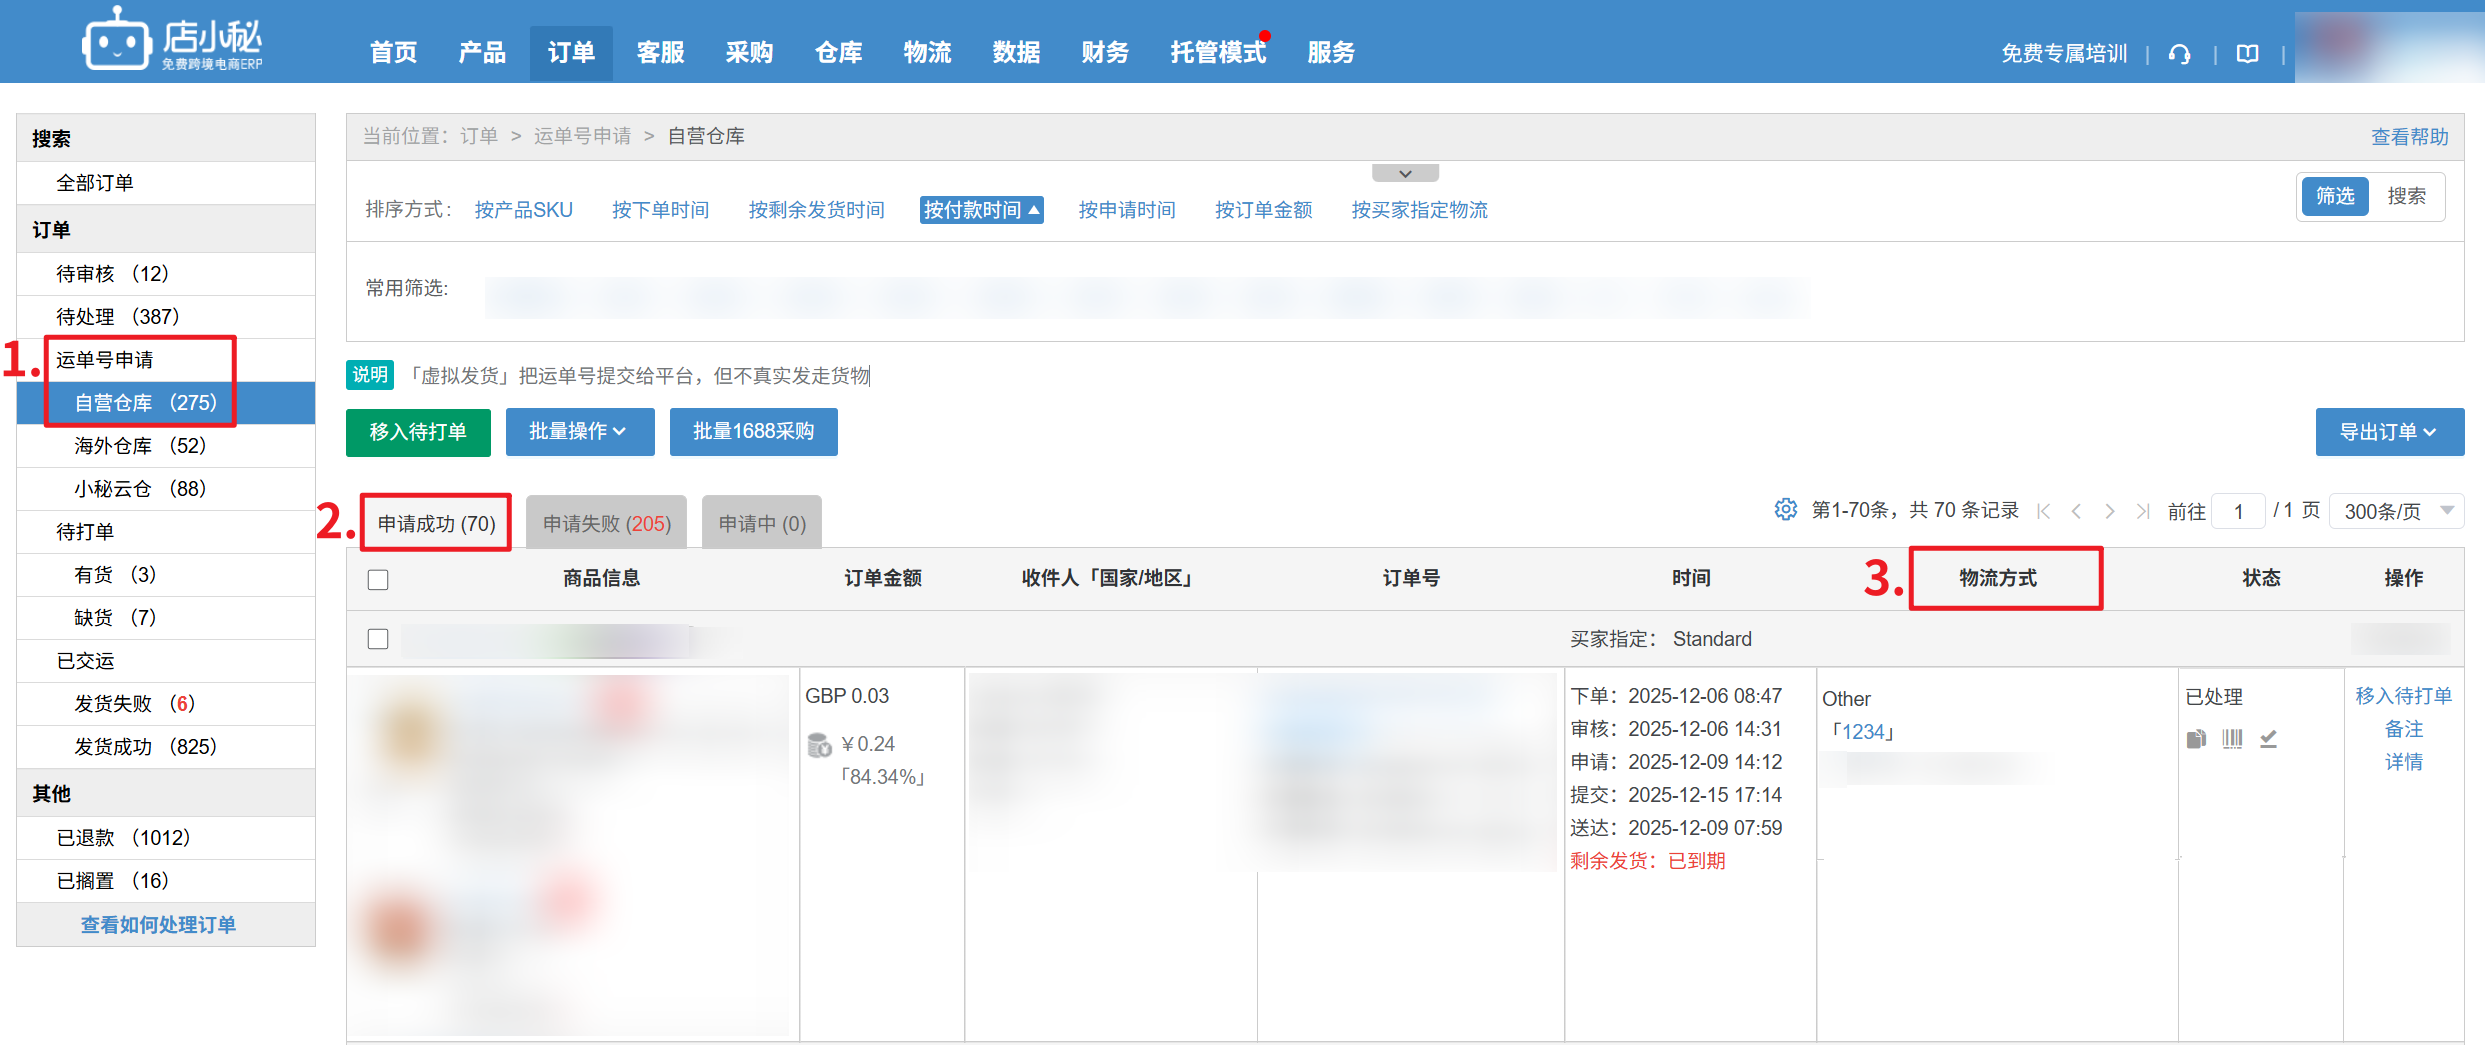Image resolution: width=2485 pixels, height=1045 pixels.
Task: Click the checkmark icon in status column
Action: click(2268, 739)
